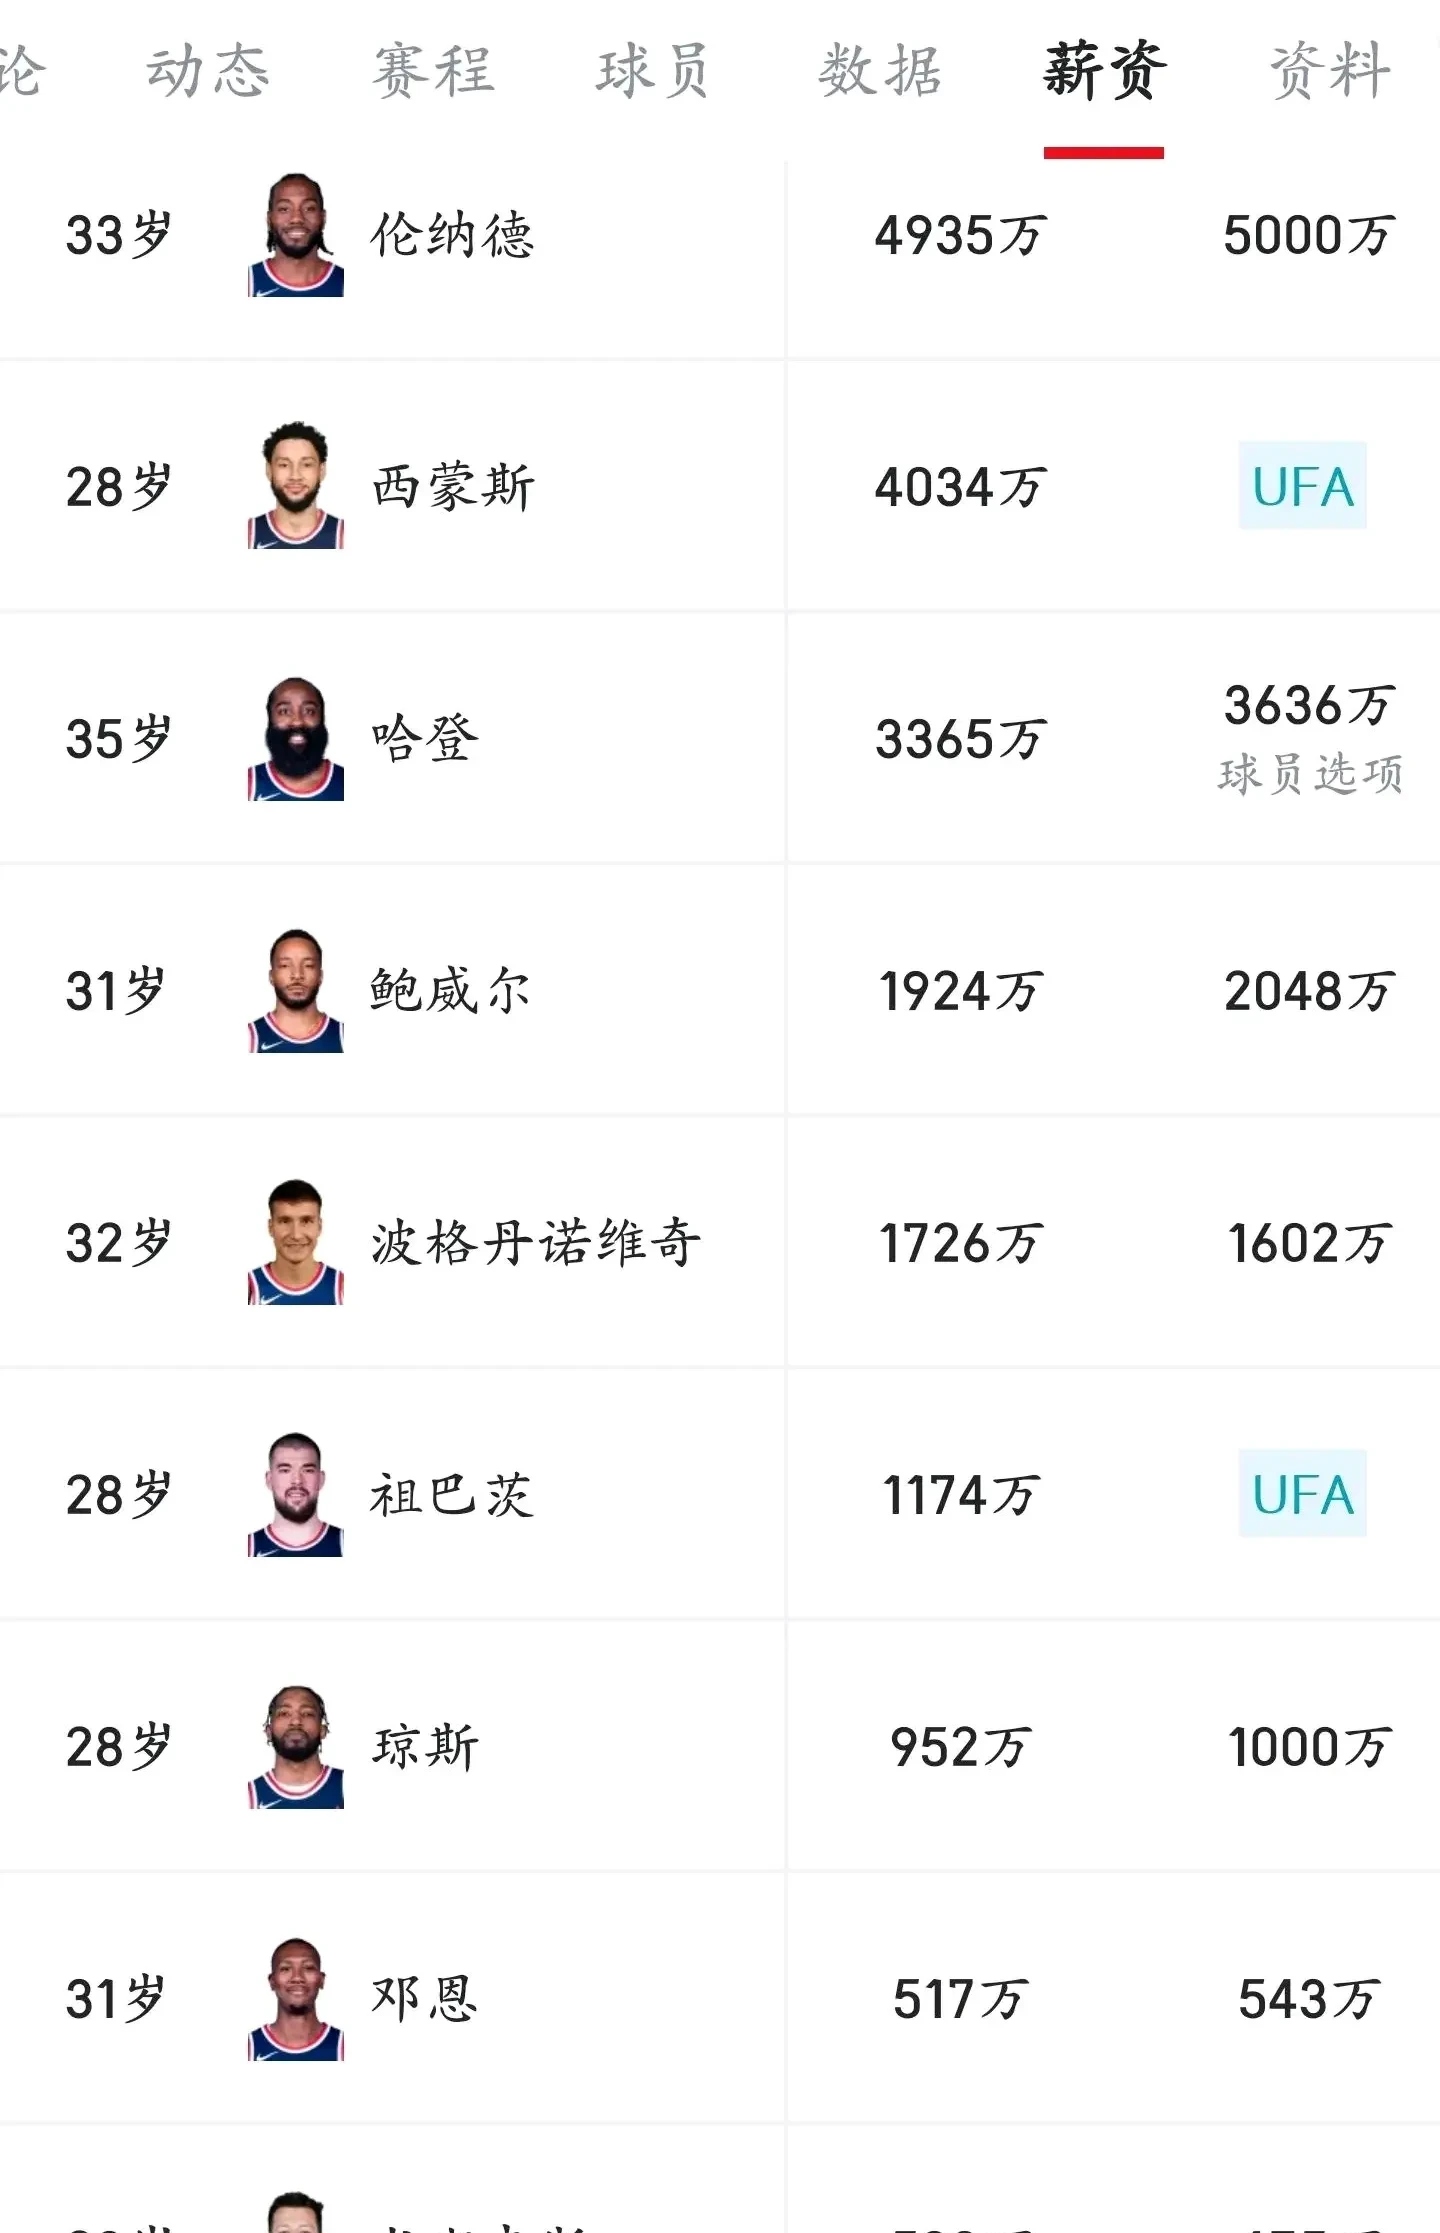This screenshot has height=2233, width=1440.
Task: Open the player photo beside 西蒙斯
Action: [296, 486]
